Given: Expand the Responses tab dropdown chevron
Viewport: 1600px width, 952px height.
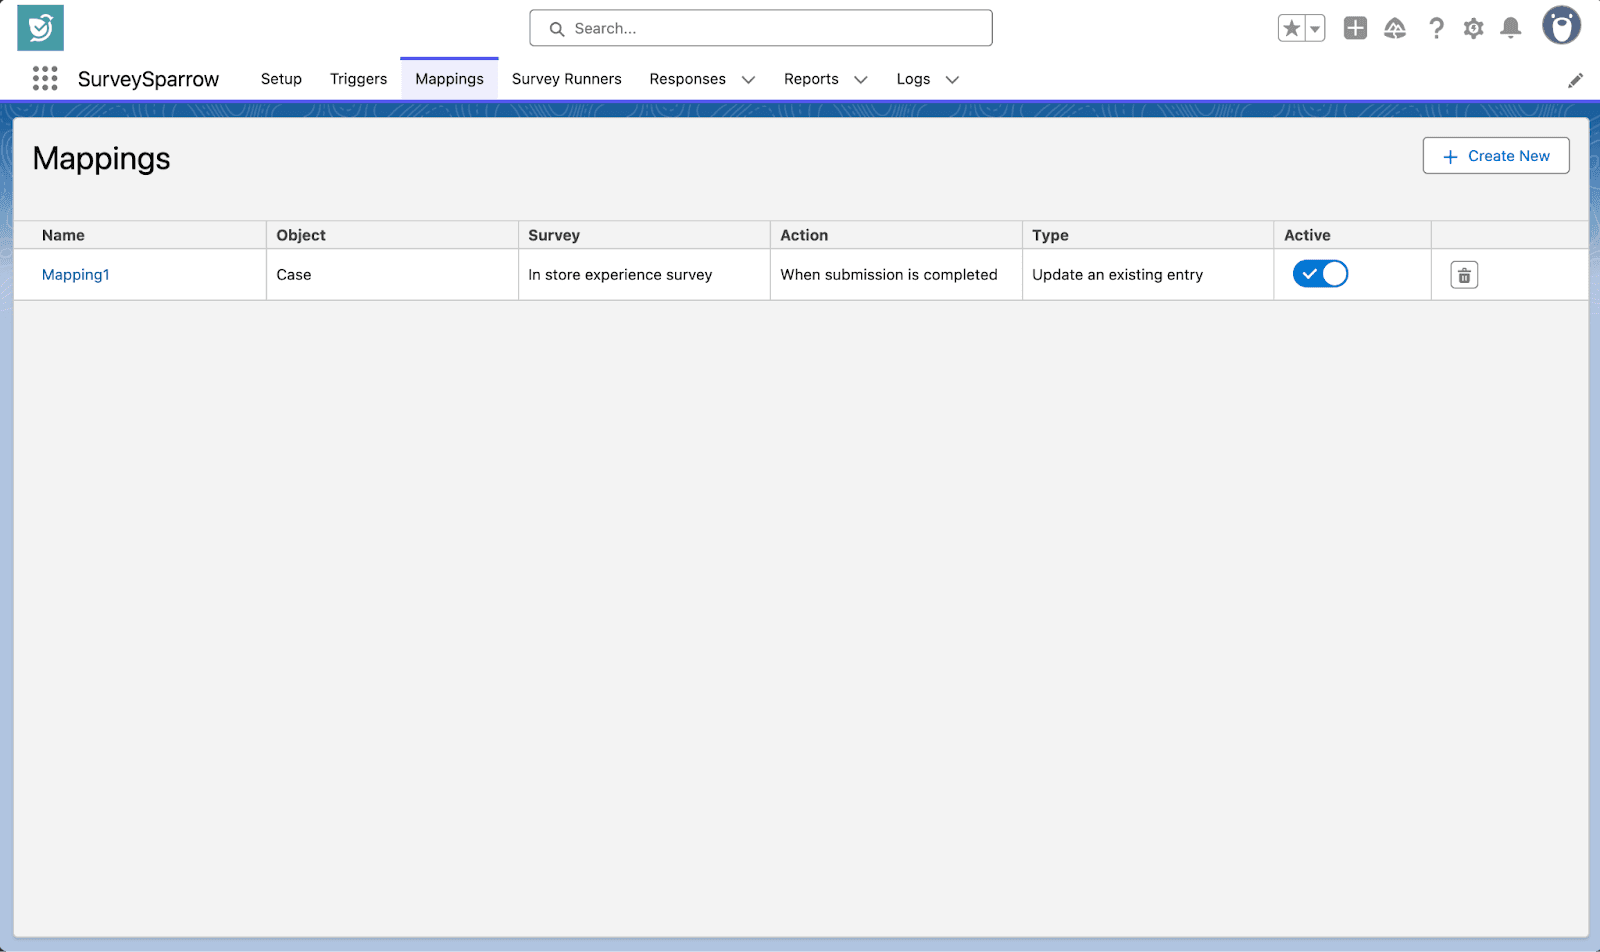Looking at the screenshot, I should click(x=748, y=80).
